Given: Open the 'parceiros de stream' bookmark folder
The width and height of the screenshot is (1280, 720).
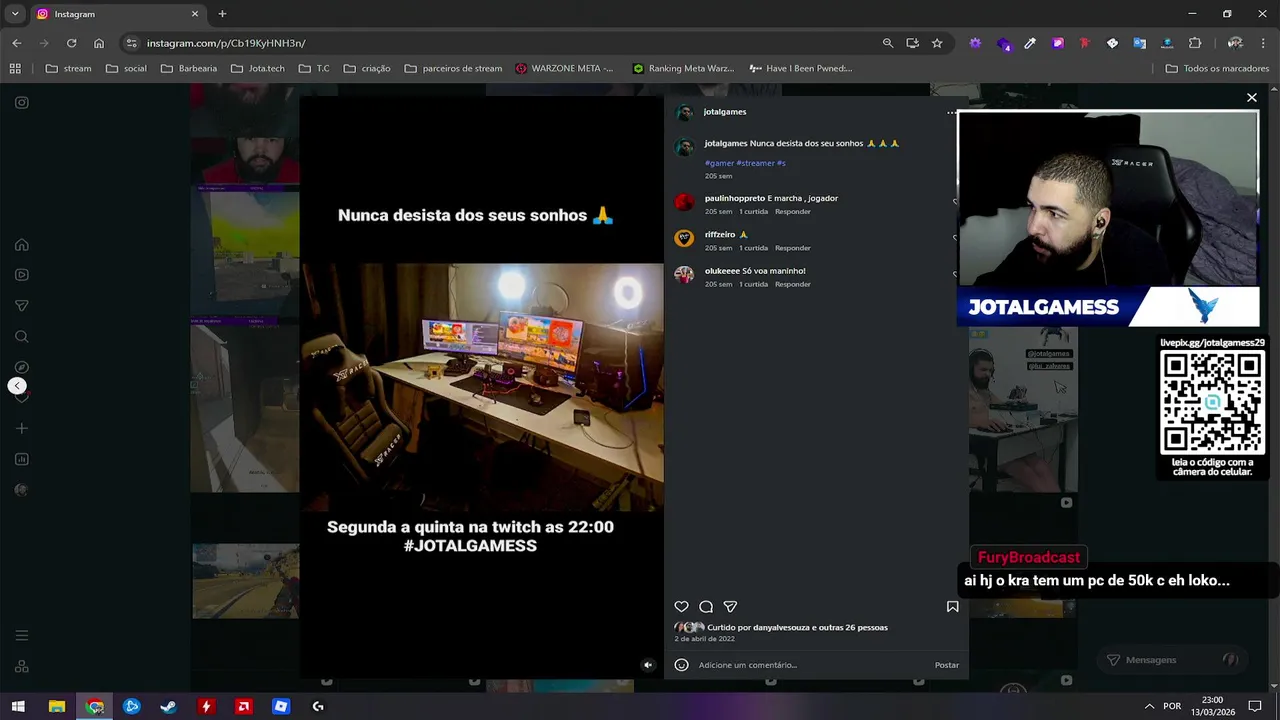Looking at the screenshot, I should point(453,68).
